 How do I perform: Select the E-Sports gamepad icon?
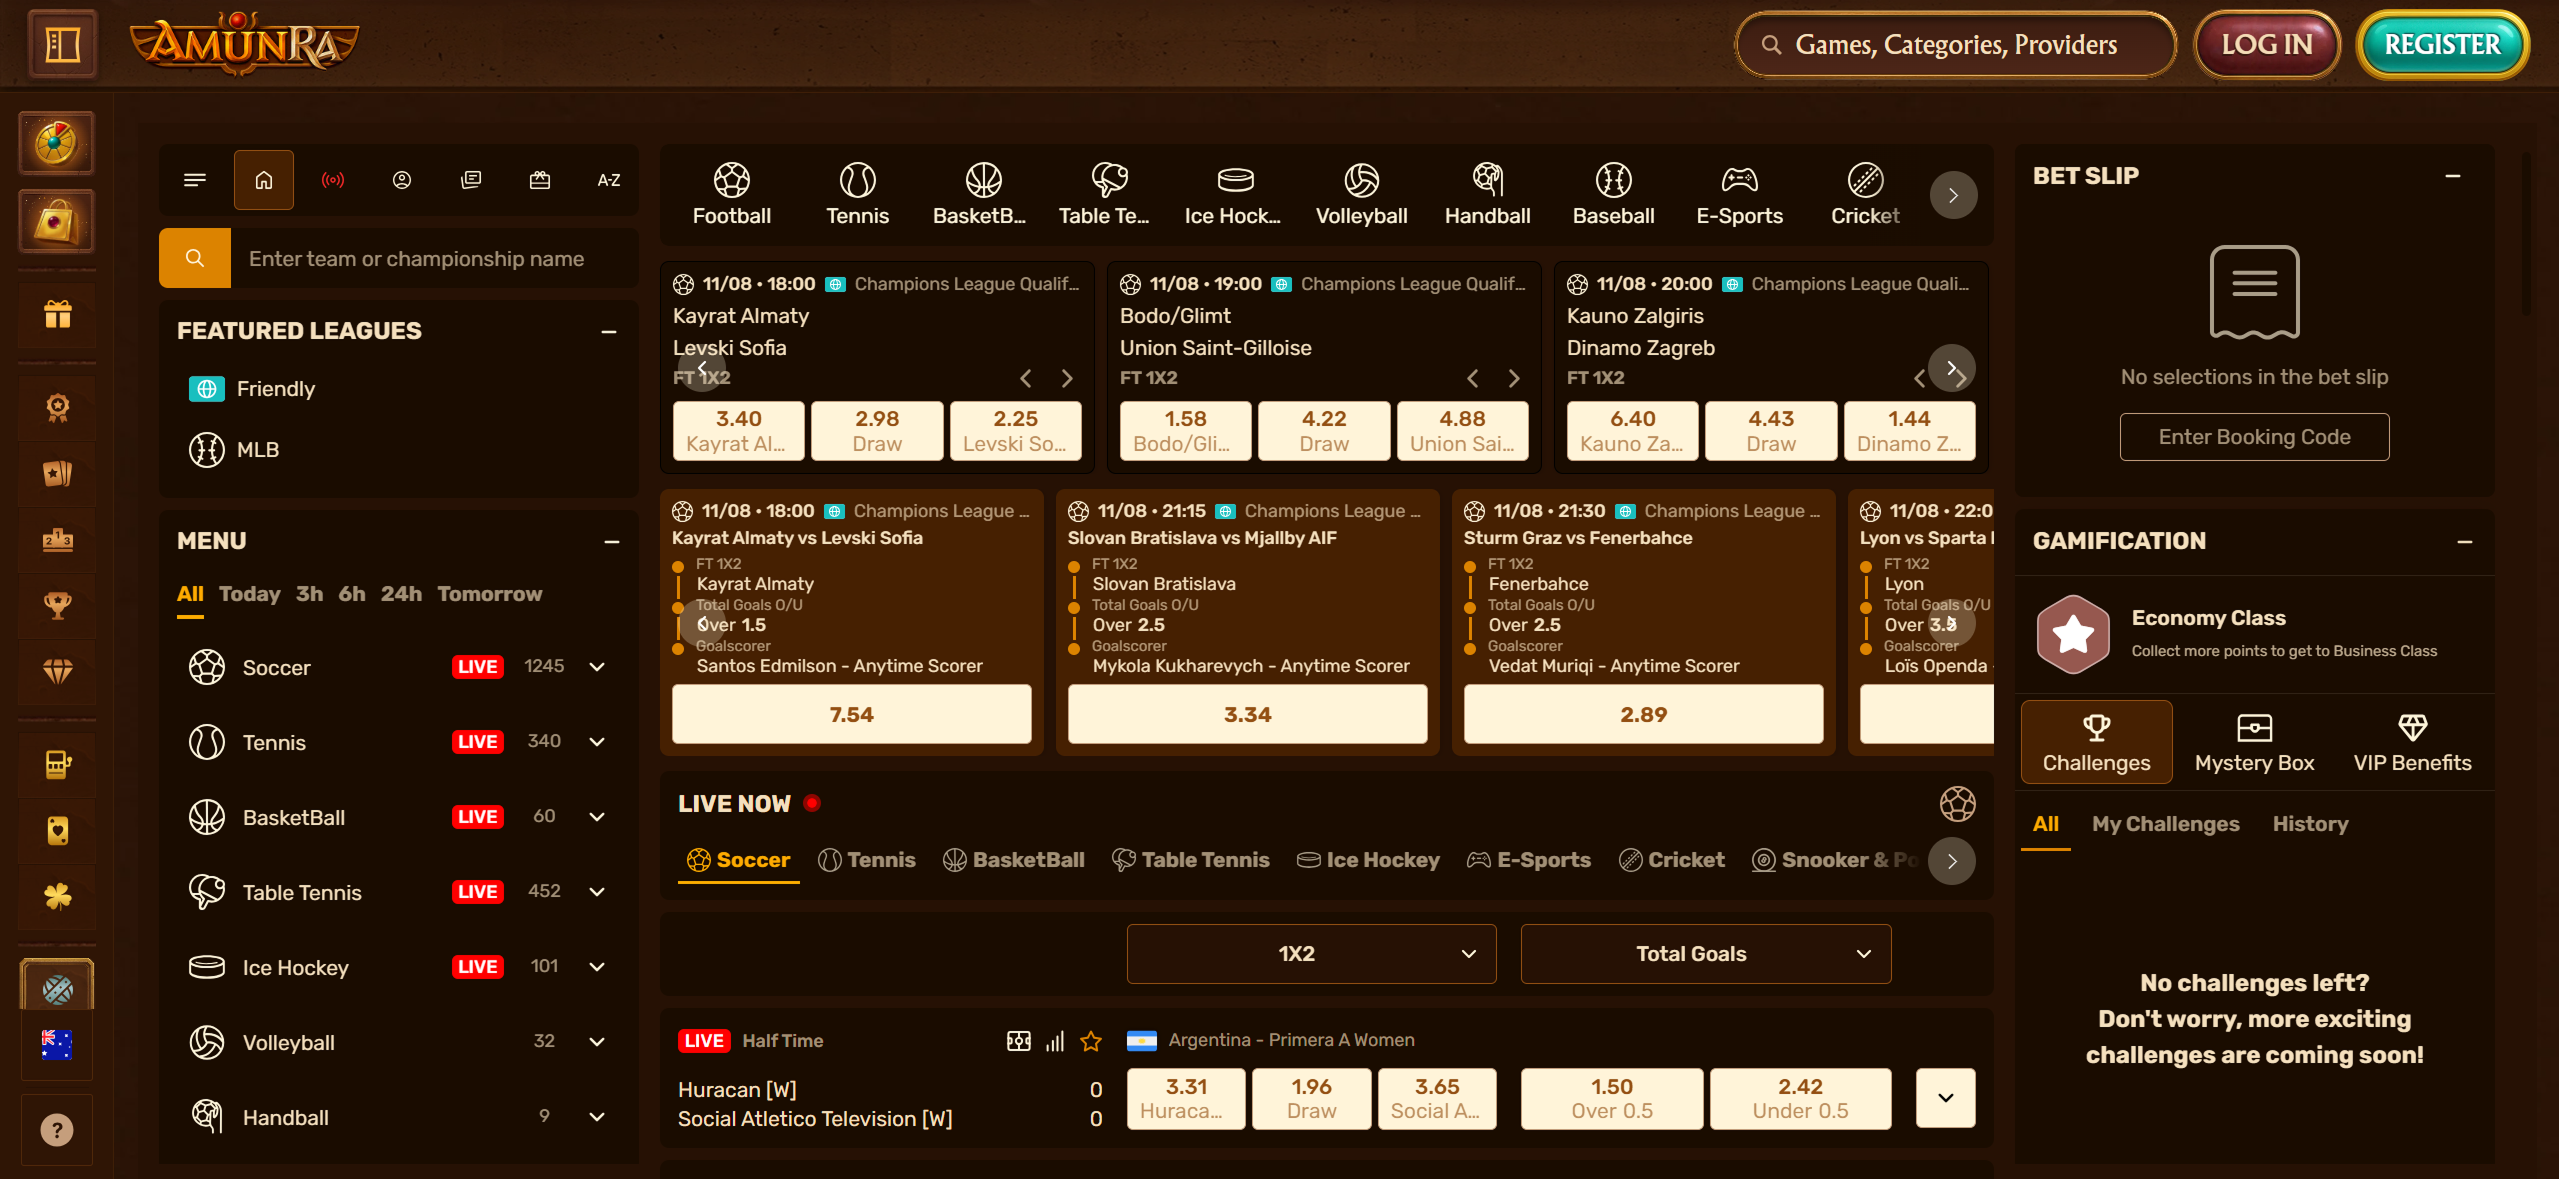point(1739,194)
